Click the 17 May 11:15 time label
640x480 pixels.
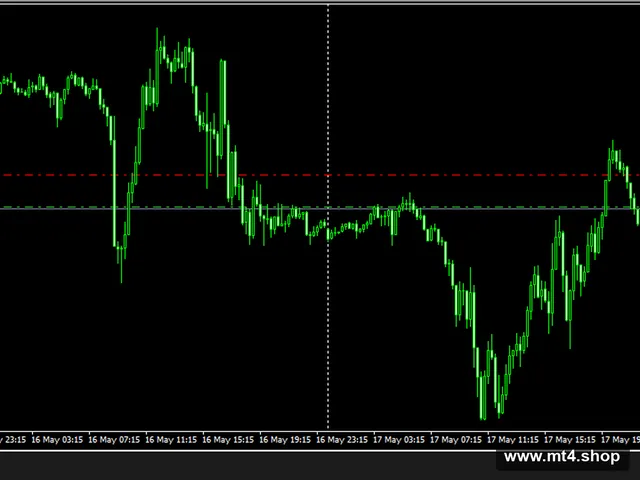coord(513,440)
